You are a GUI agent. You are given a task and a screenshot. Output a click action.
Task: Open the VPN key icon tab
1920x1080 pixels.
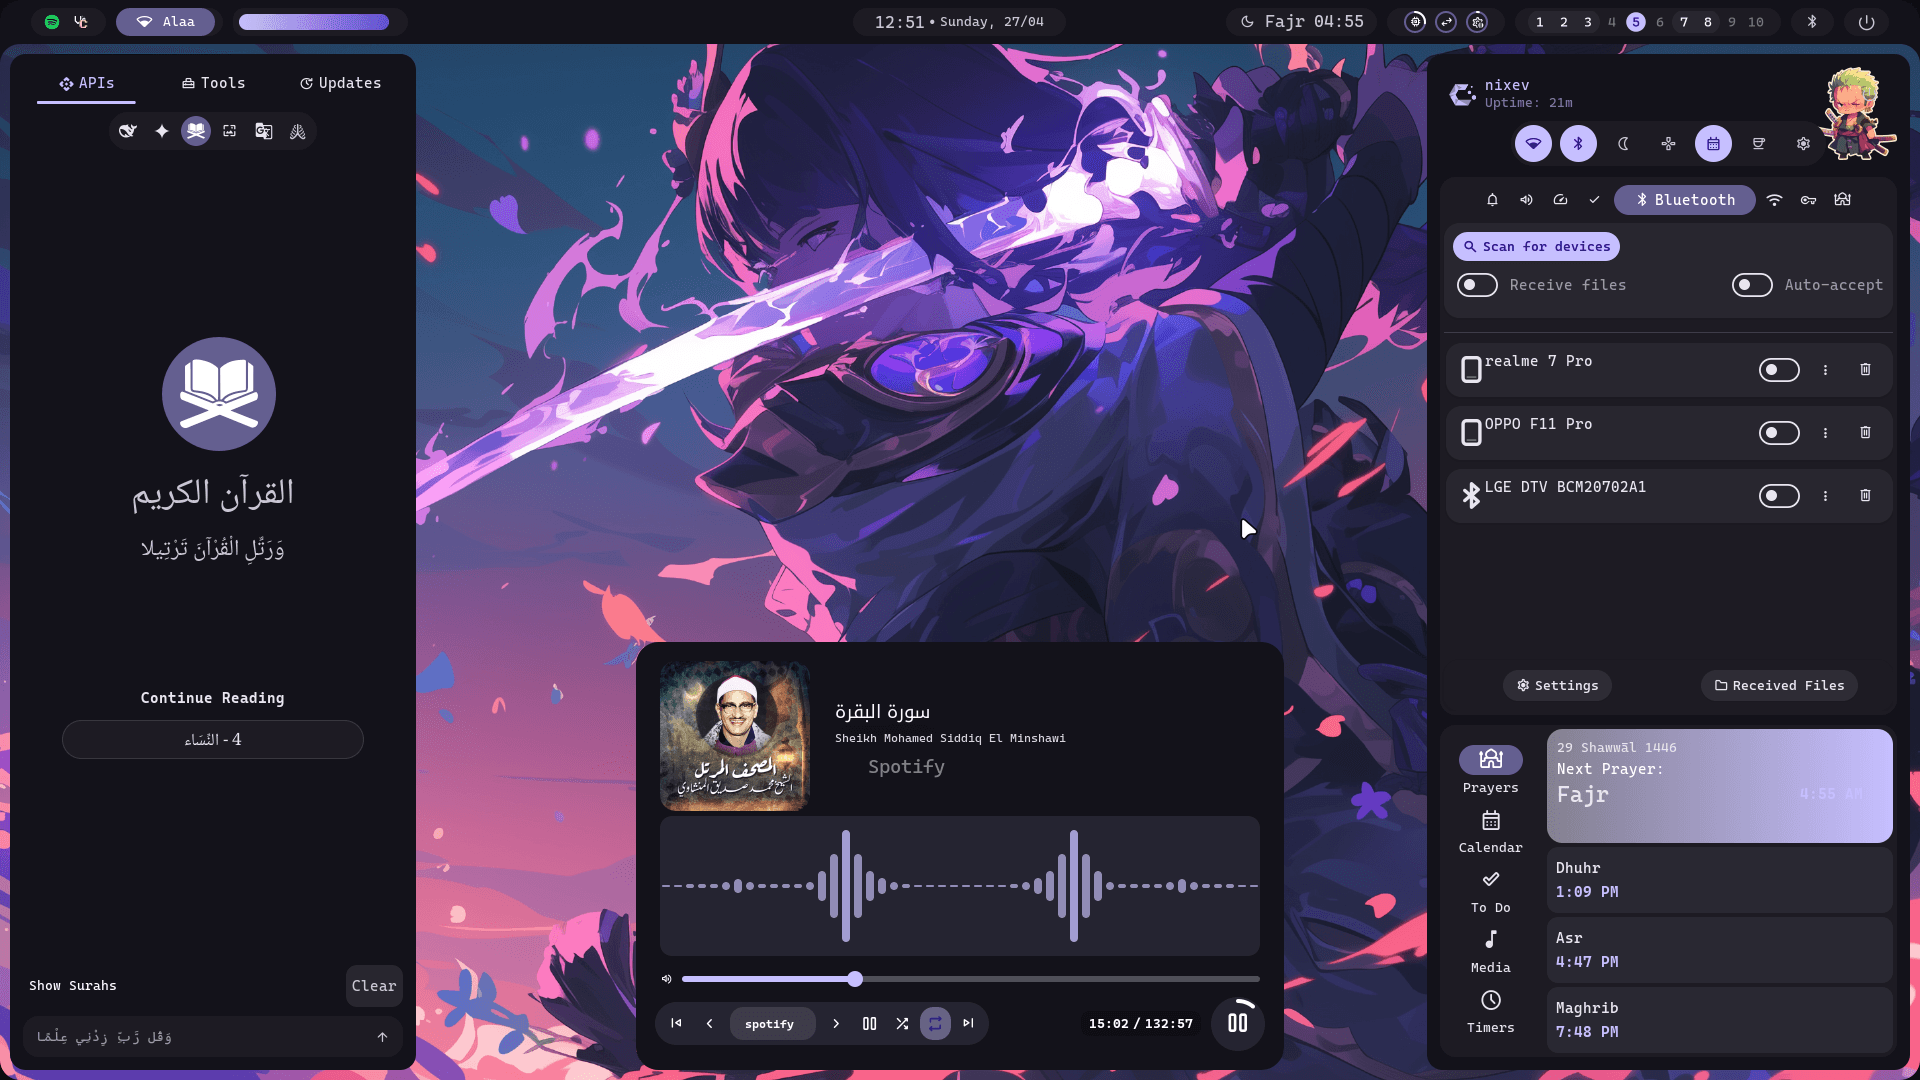coord(1808,200)
